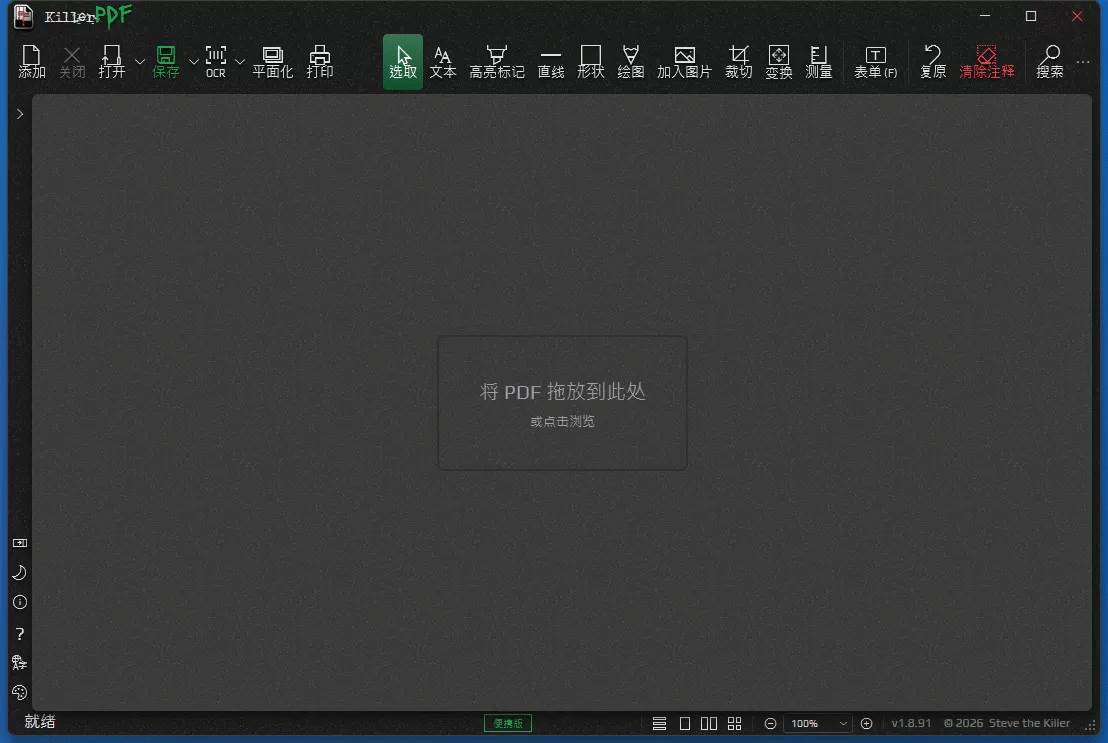The height and width of the screenshot is (743, 1108).
Task: Zoom out with the minus button
Action: coord(770,723)
